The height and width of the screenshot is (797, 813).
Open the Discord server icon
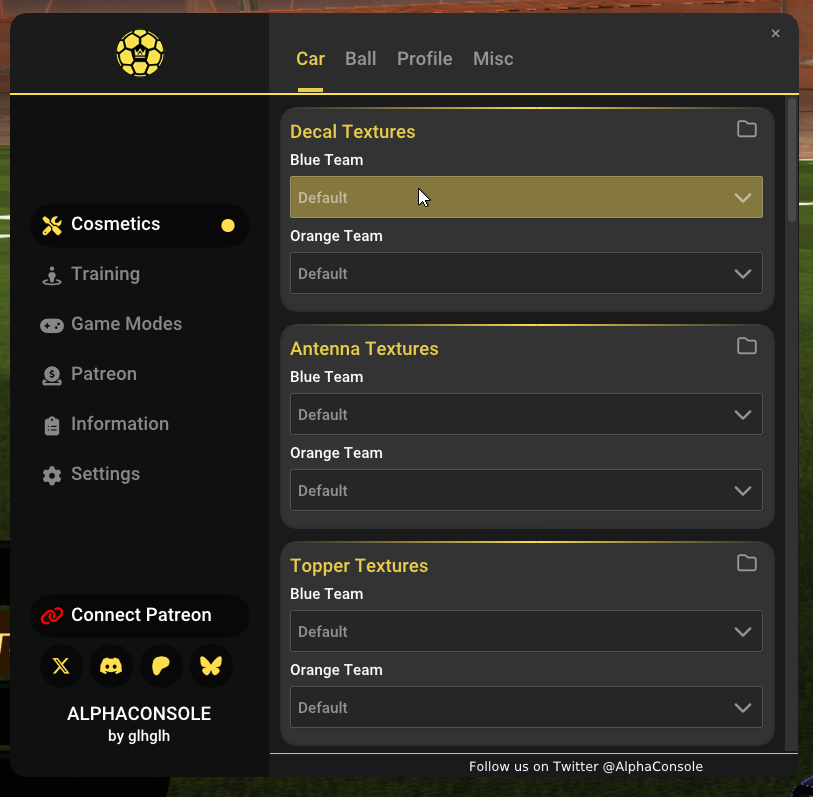tap(111, 666)
